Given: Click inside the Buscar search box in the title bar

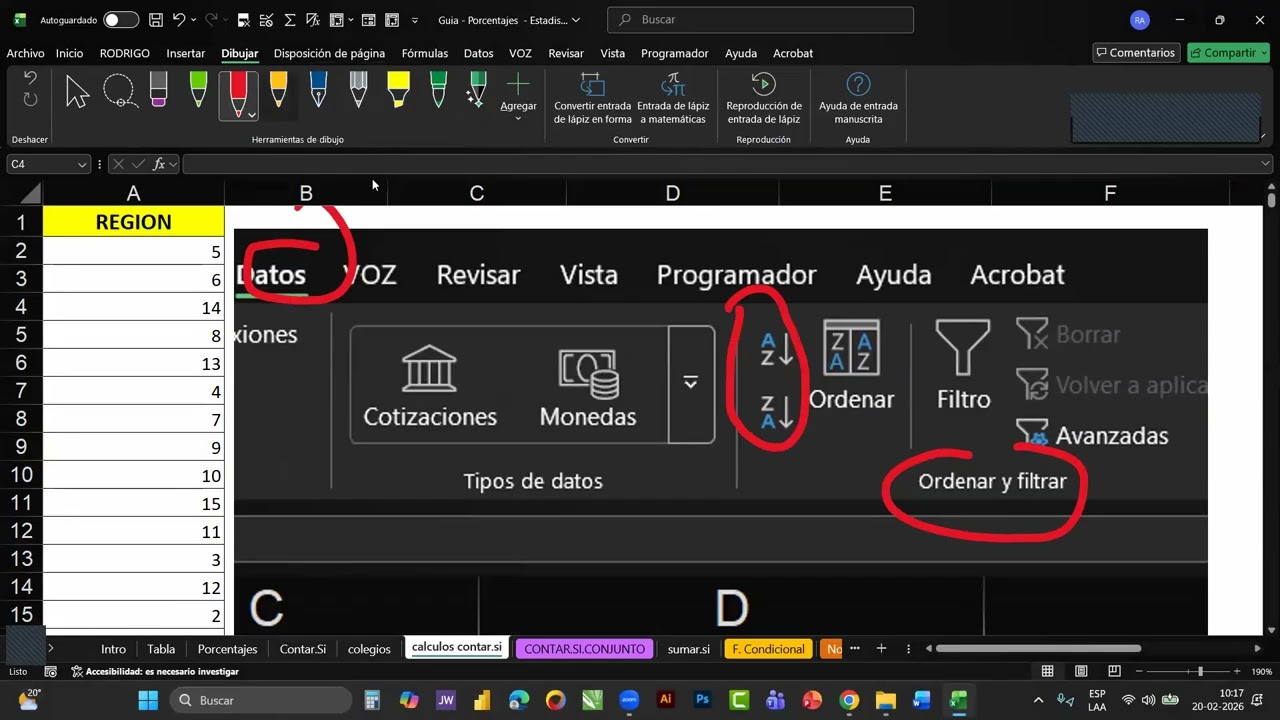Looking at the screenshot, I should coord(760,20).
